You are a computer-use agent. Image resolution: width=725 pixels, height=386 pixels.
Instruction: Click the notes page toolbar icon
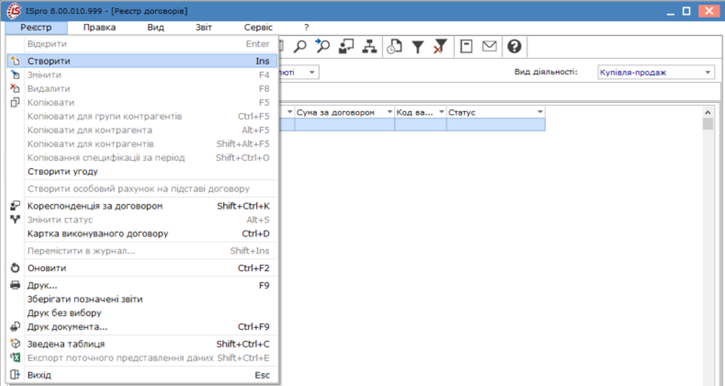[x=466, y=46]
